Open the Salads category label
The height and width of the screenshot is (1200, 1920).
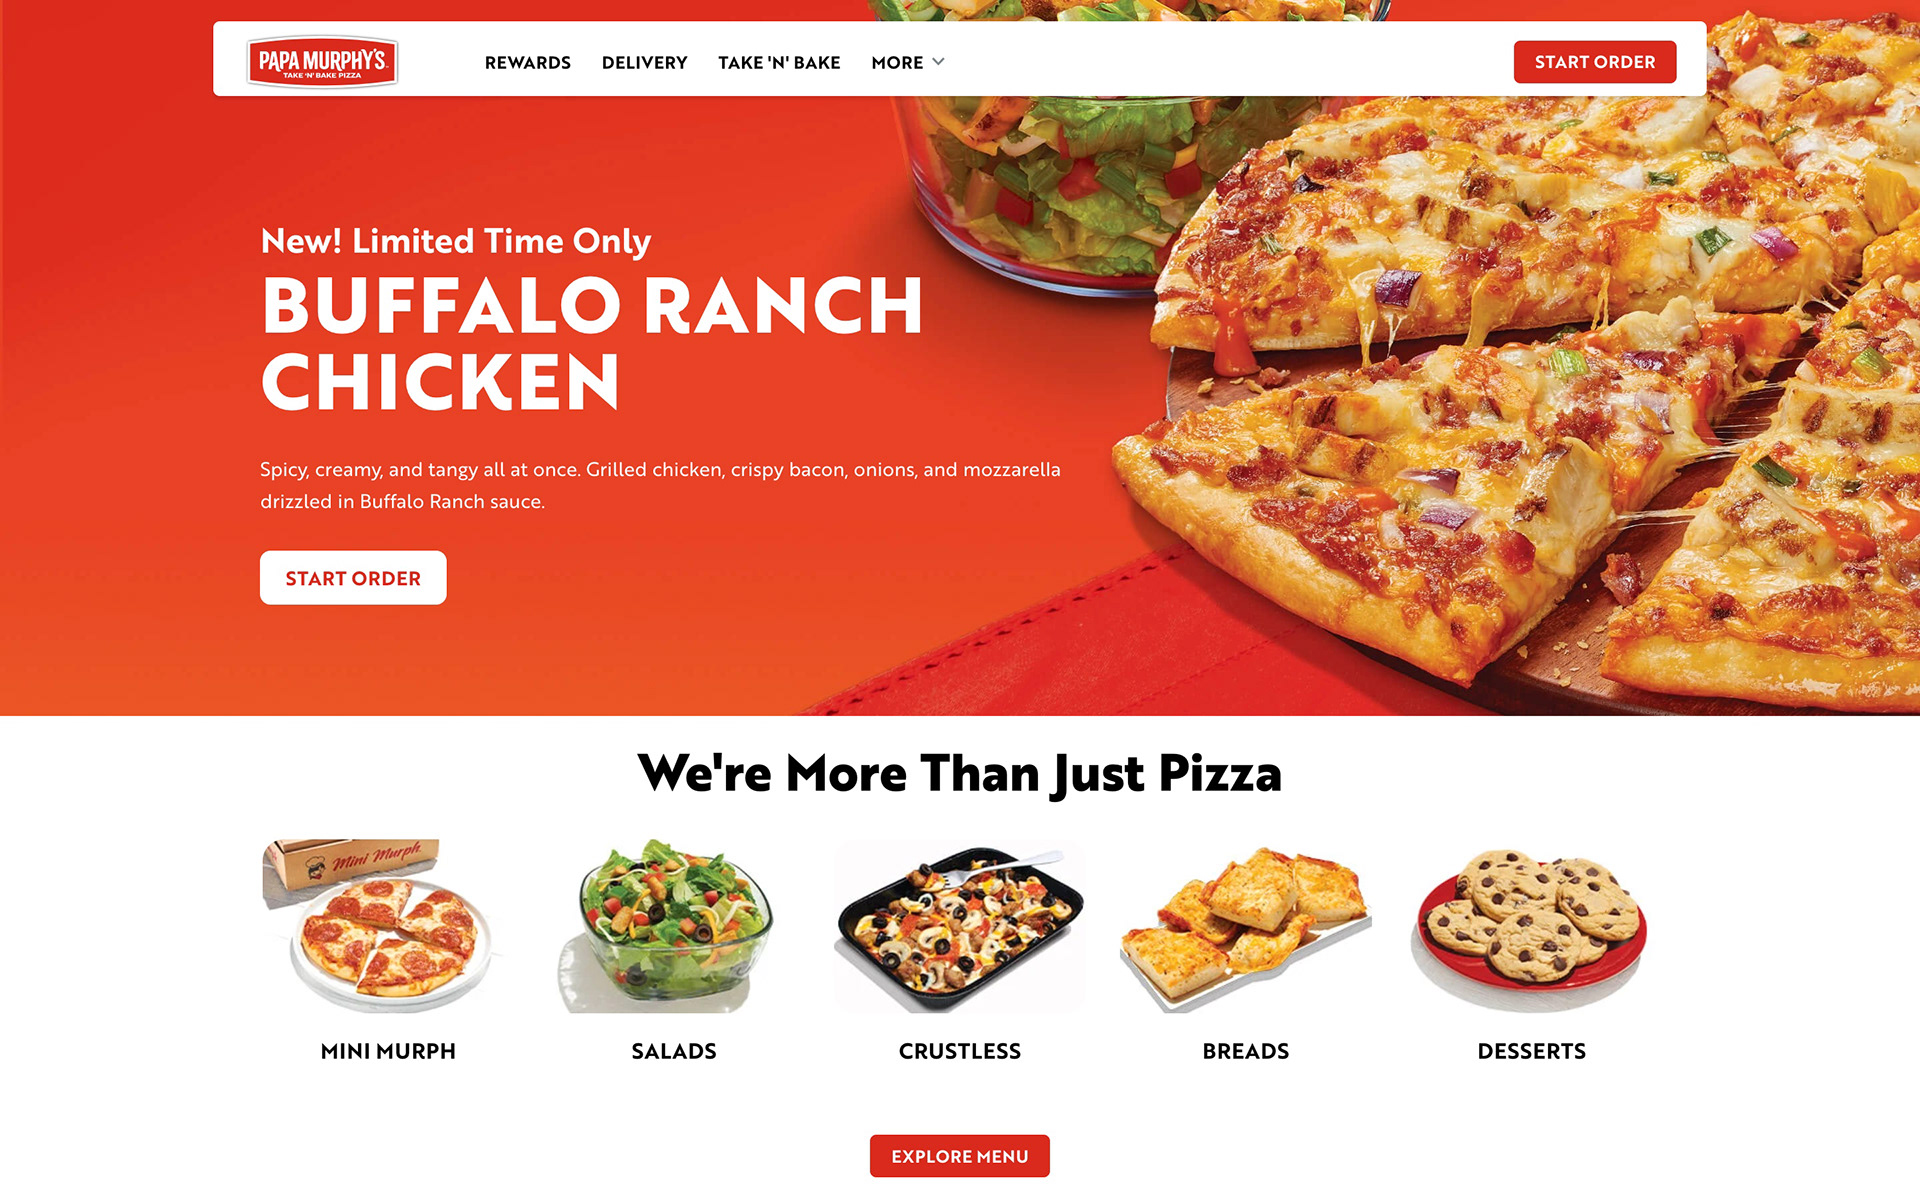pos(674,1051)
